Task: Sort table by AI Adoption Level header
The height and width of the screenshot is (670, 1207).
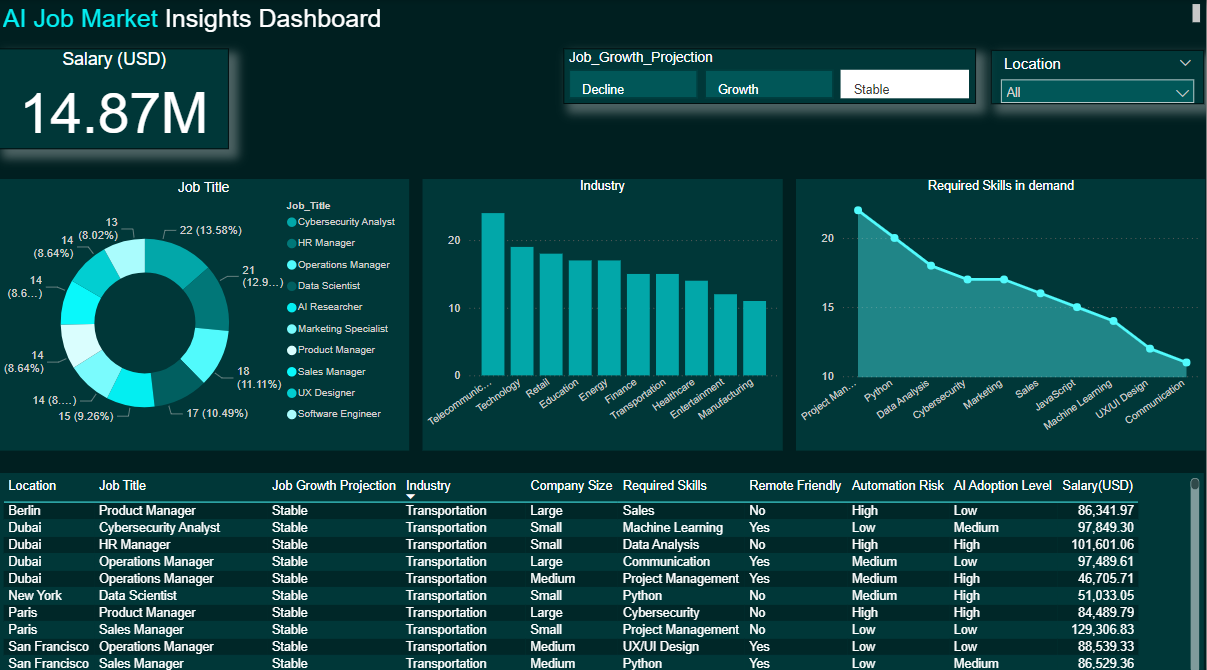Action: coord(1003,486)
